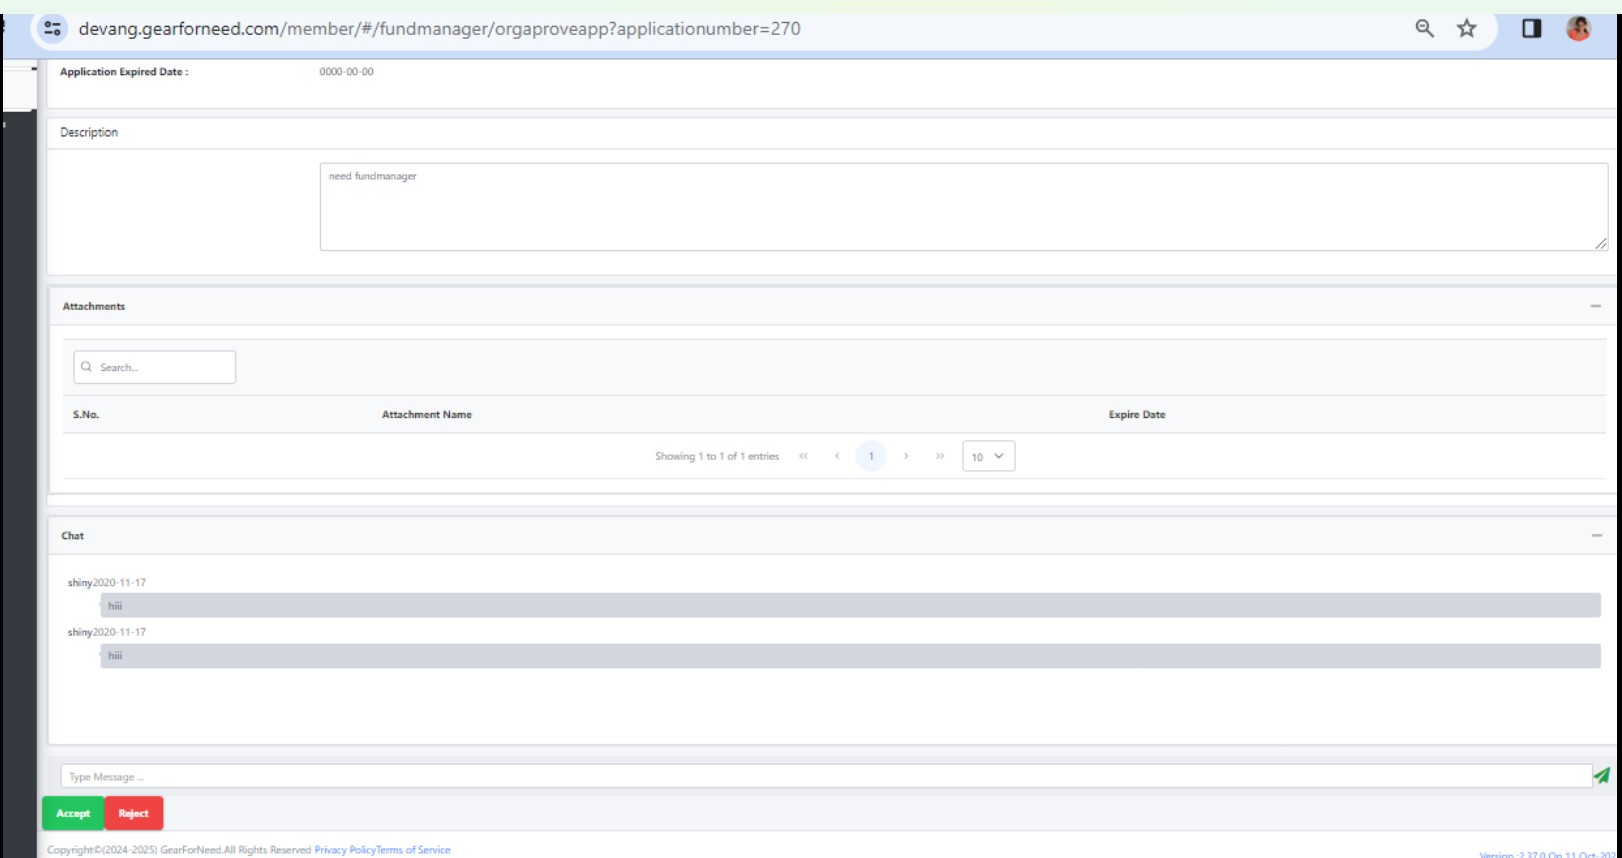Image resolution: width=1622 pixels, height=858 pixels.
Task: Open the Privacy Policy link
Action: [x=345, y=850]
